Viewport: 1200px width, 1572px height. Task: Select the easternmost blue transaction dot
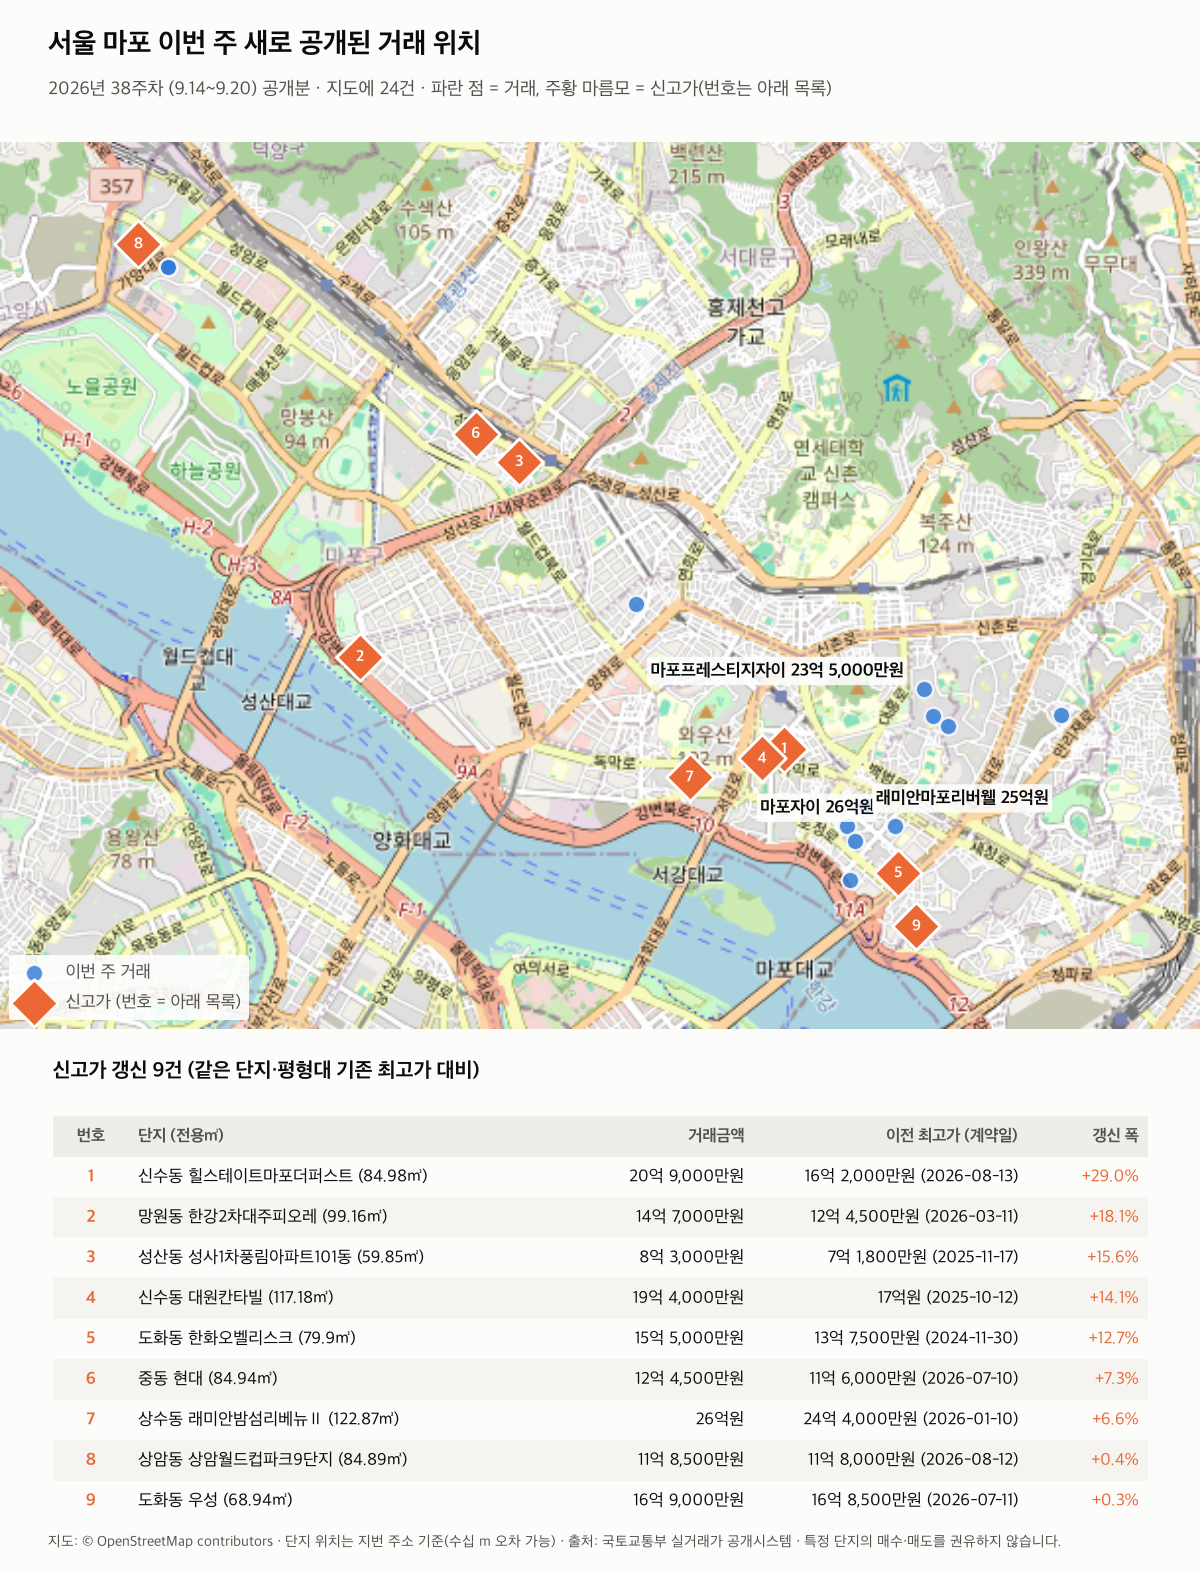[x=1061, y=715]
